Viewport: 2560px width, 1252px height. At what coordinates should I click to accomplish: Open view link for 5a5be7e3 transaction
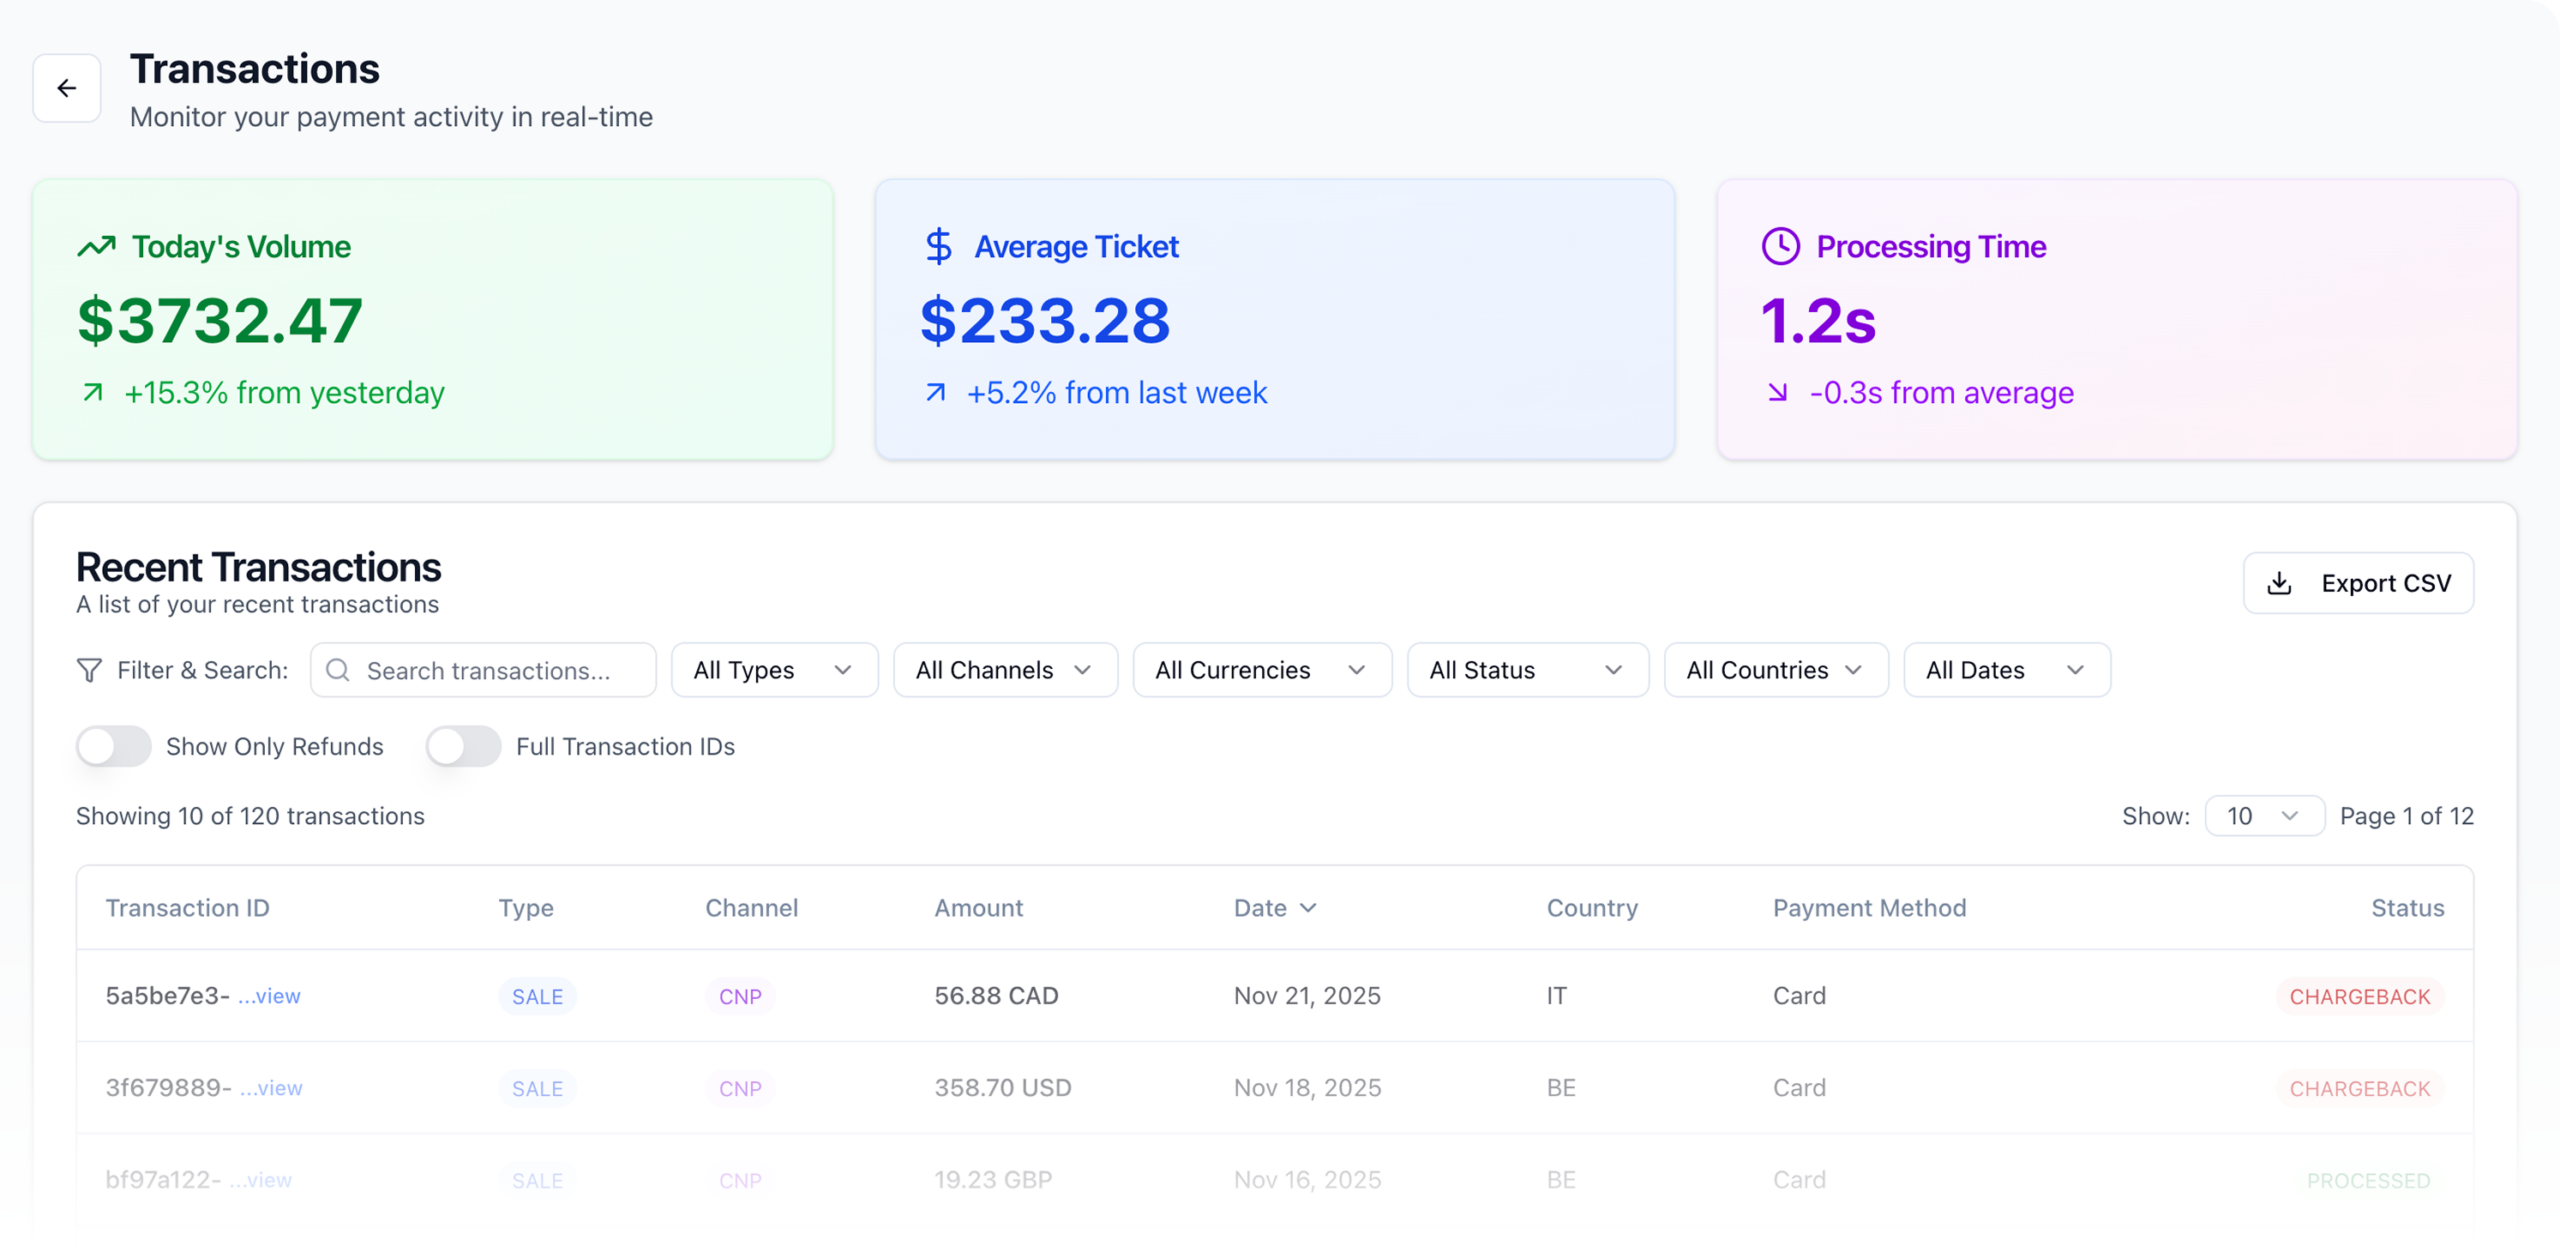(270, 996)
